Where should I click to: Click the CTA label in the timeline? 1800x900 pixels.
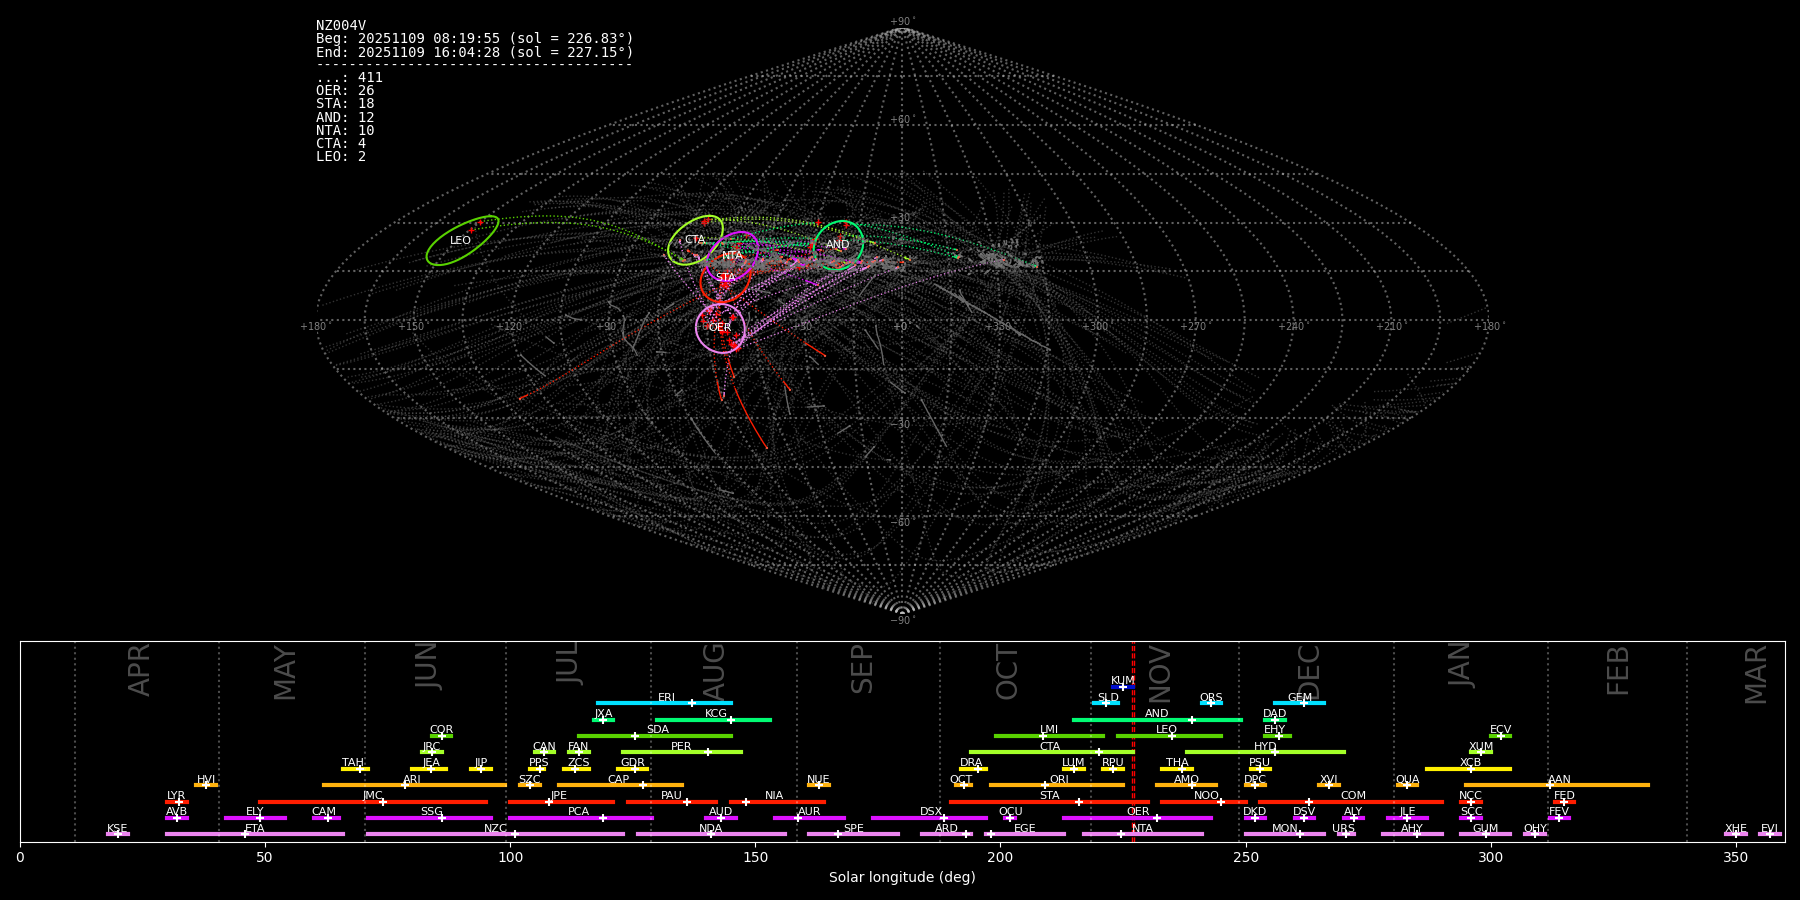pos(1049,747)
